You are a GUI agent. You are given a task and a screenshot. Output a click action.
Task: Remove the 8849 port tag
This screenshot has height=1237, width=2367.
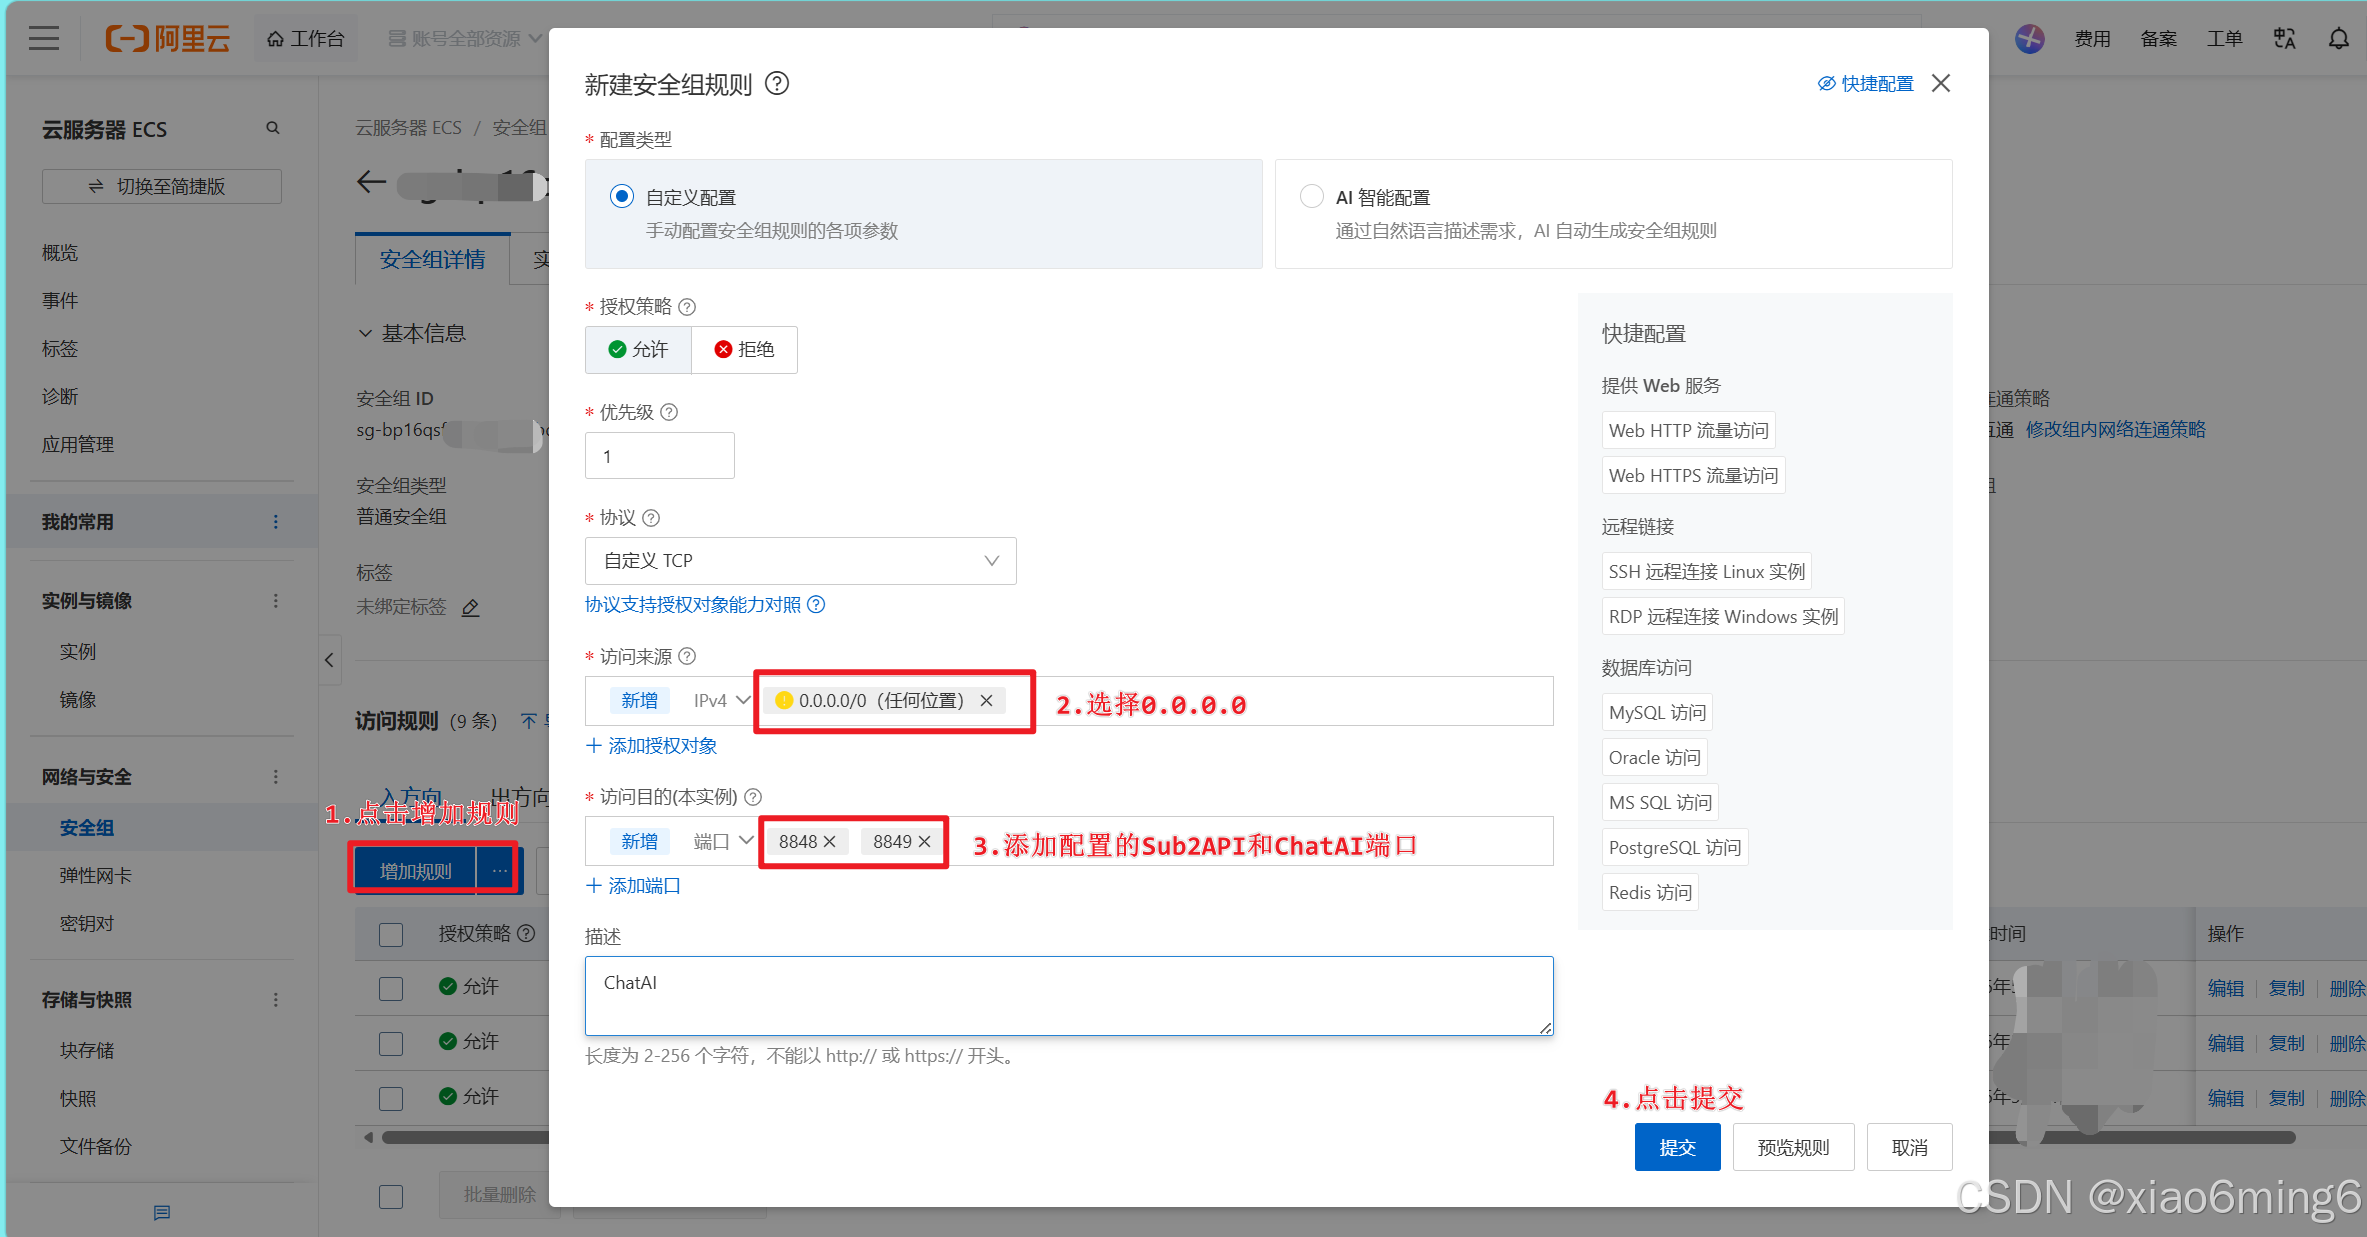[924, 842]
